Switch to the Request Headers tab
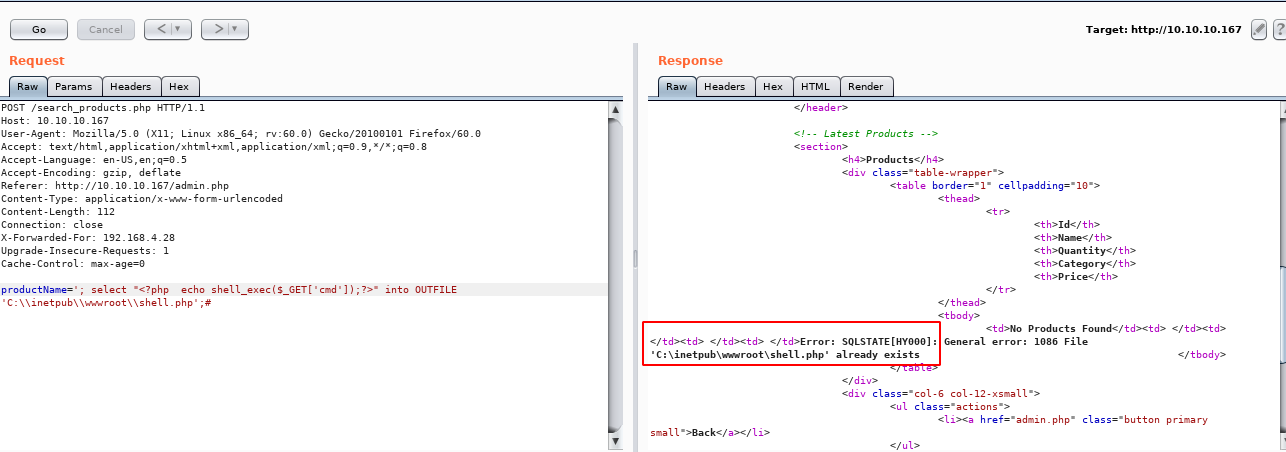Screen dimensions: 1286x452 point(131,87)
